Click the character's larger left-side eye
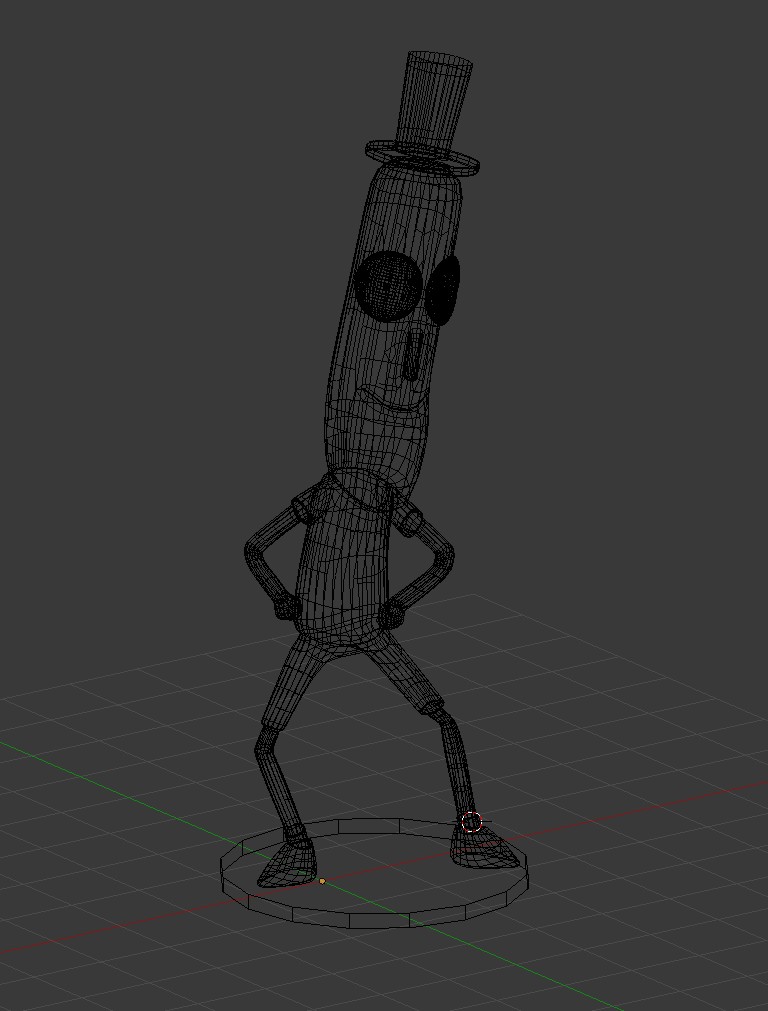Screen dimensions: 768x1011 (385, 286)
